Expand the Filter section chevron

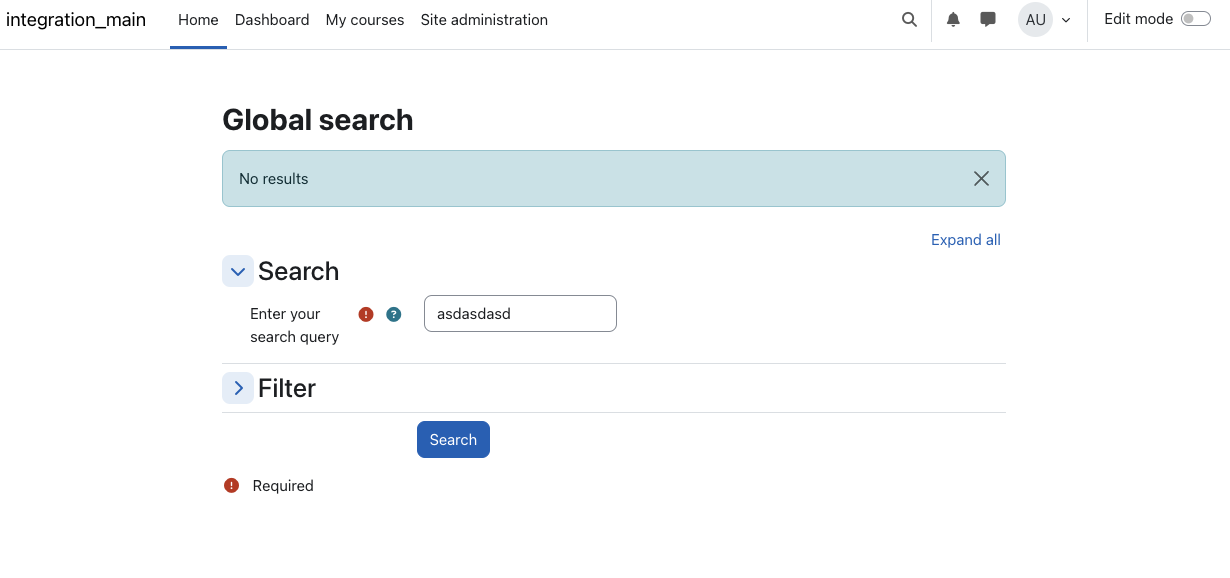[238, 388]
